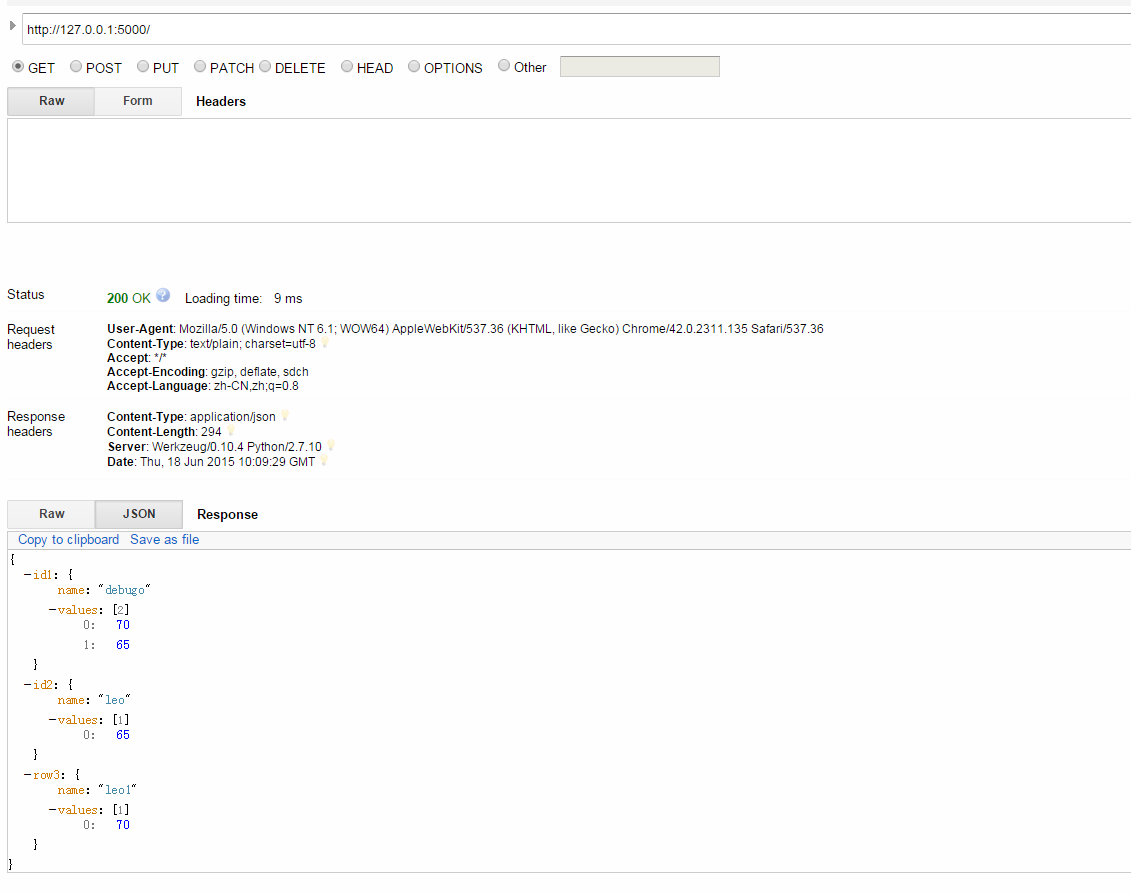Click hint bulb next to application/json
Viewport: 1131px width, 892px height.
(x=285, y=415)
